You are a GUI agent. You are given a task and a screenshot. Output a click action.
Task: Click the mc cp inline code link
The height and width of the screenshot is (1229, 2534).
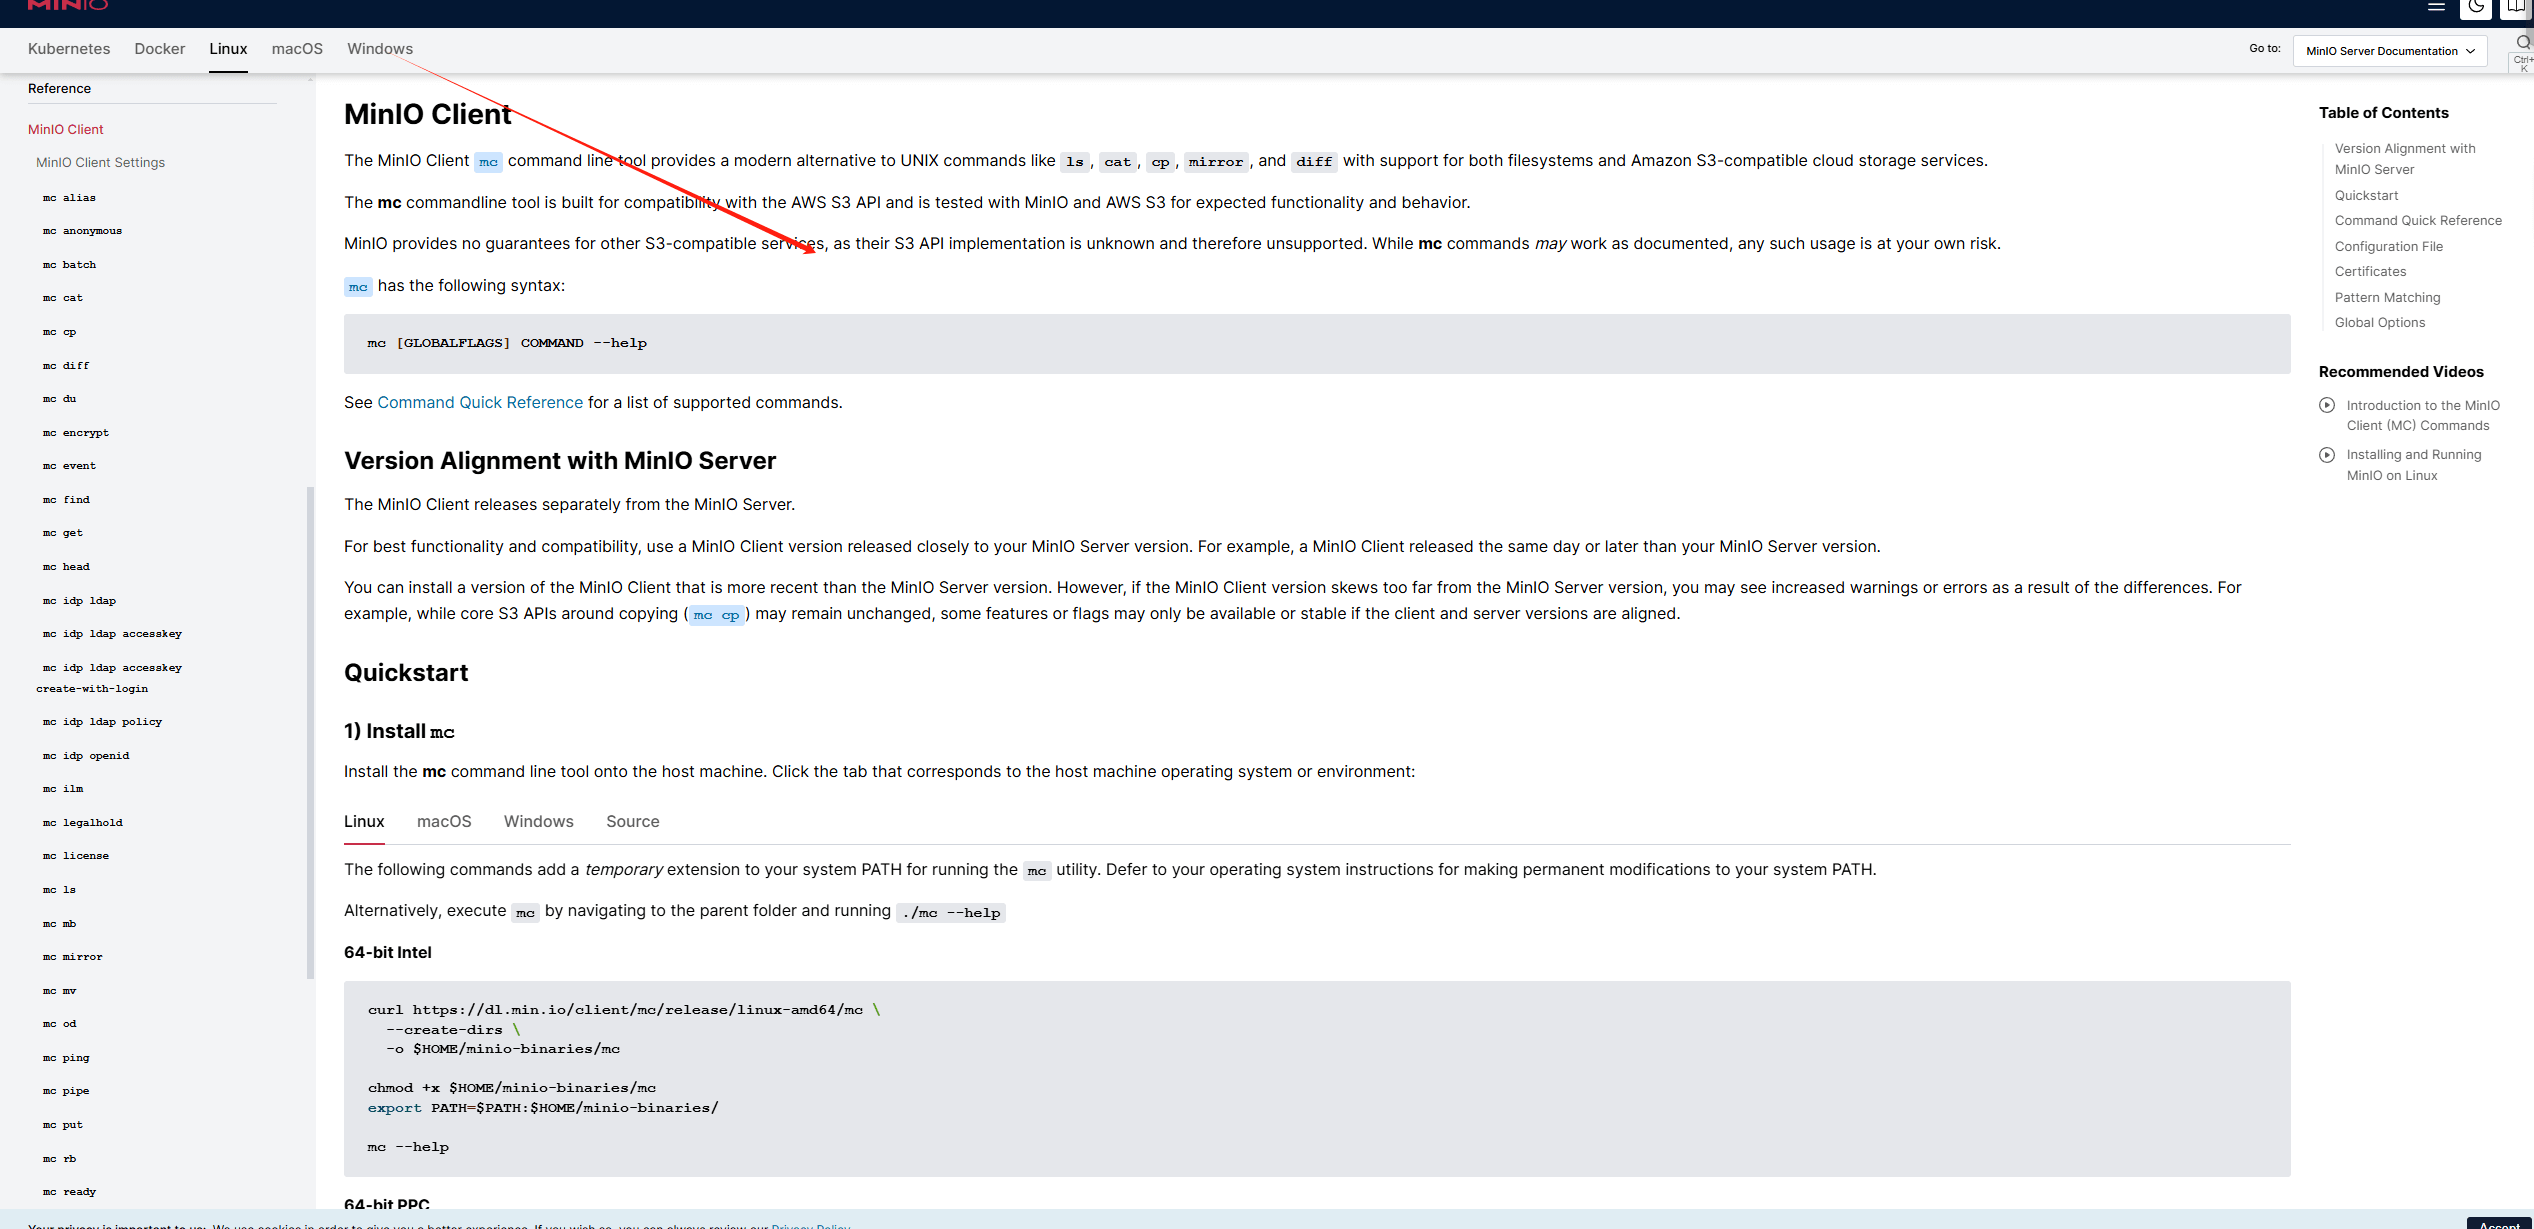click(717, 615)
